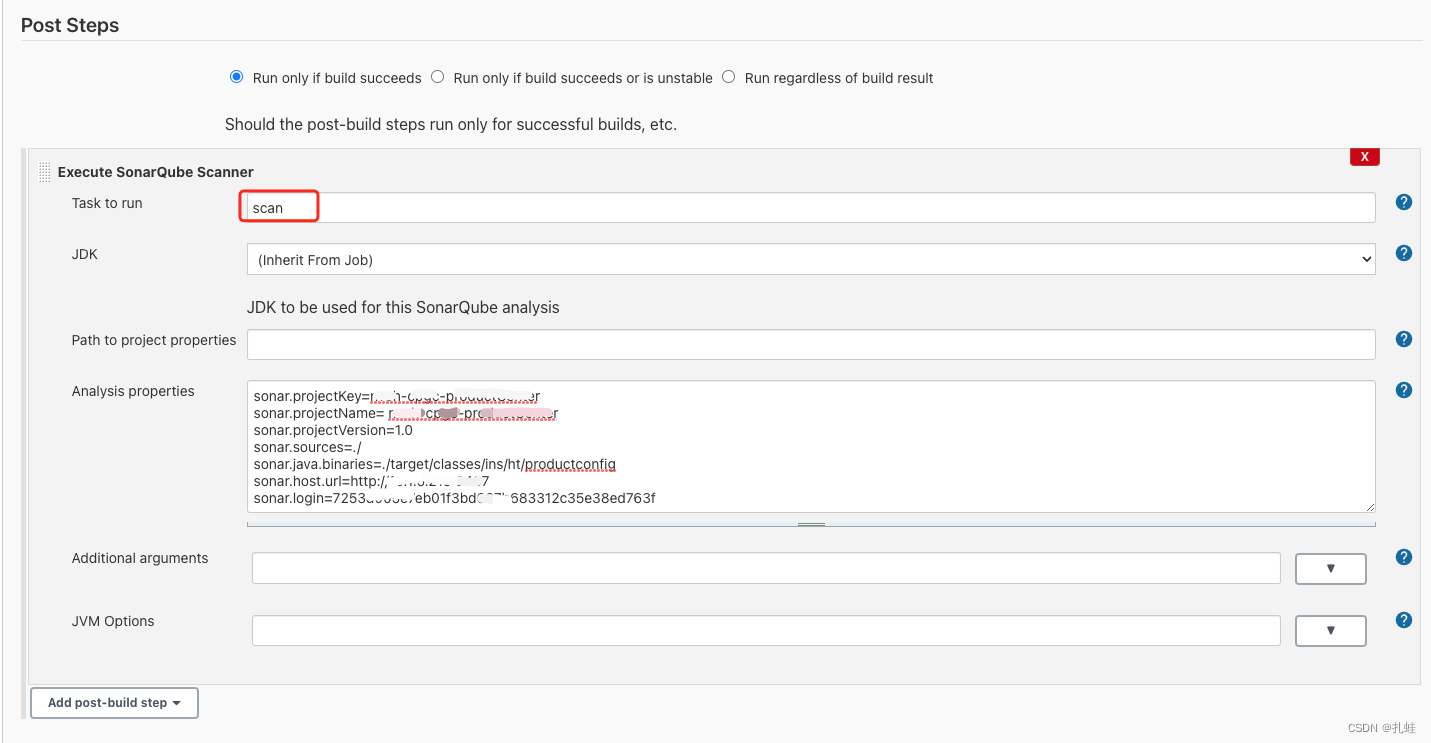The height and width of the screenshot is (743, 1431).
Task: Expand the JVM Options section
Action: tap(1330, 630)
